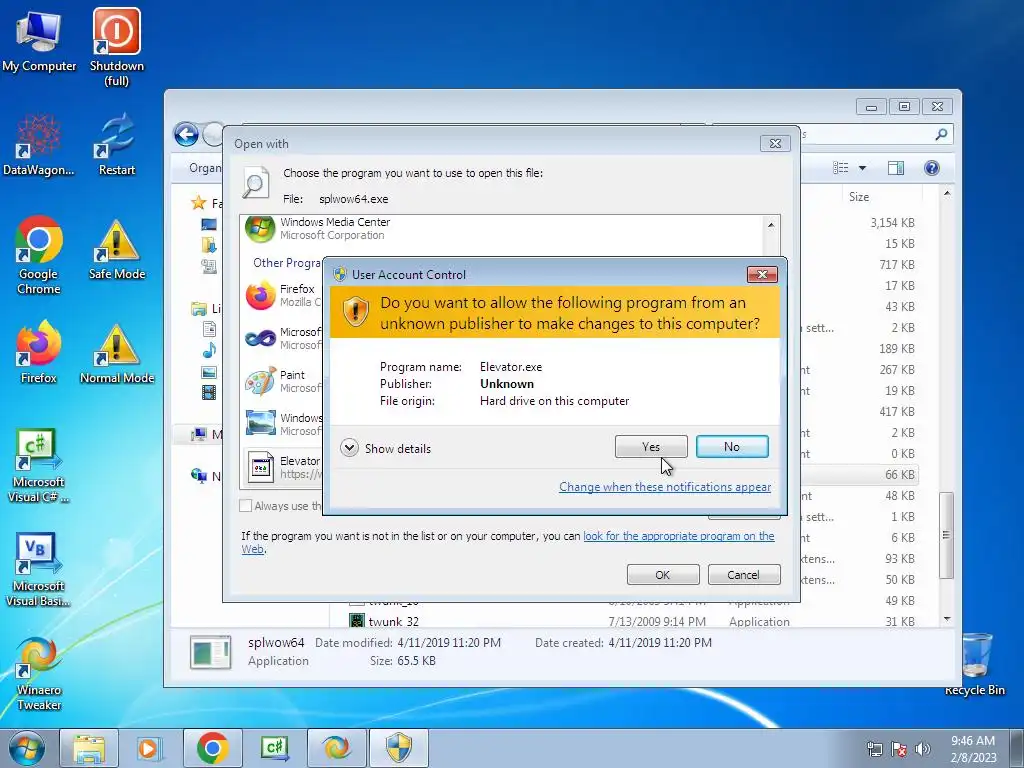1024x768 pixels.
Task: Open Normal Mode desktop shortcut
Action: click(x=117, y=353)
